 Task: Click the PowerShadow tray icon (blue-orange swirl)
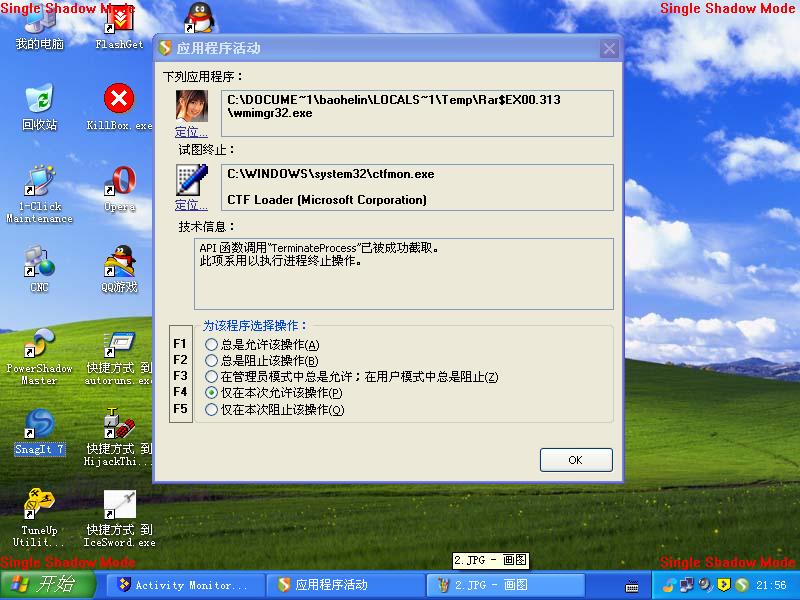click(x=669, y=585)
